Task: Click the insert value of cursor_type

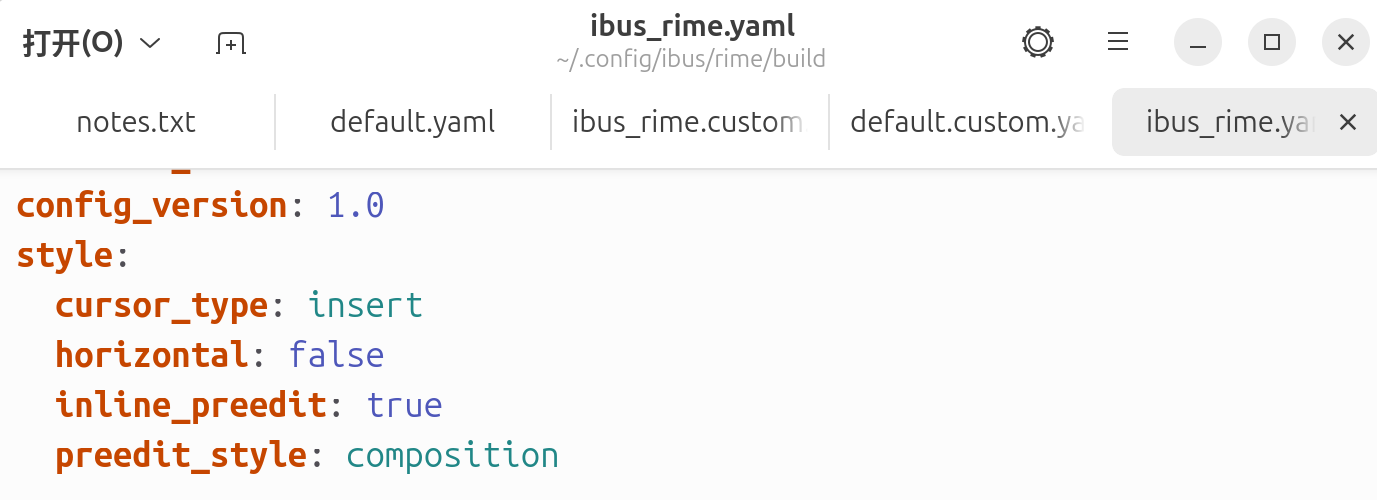Action: click(x=365, y=305)
